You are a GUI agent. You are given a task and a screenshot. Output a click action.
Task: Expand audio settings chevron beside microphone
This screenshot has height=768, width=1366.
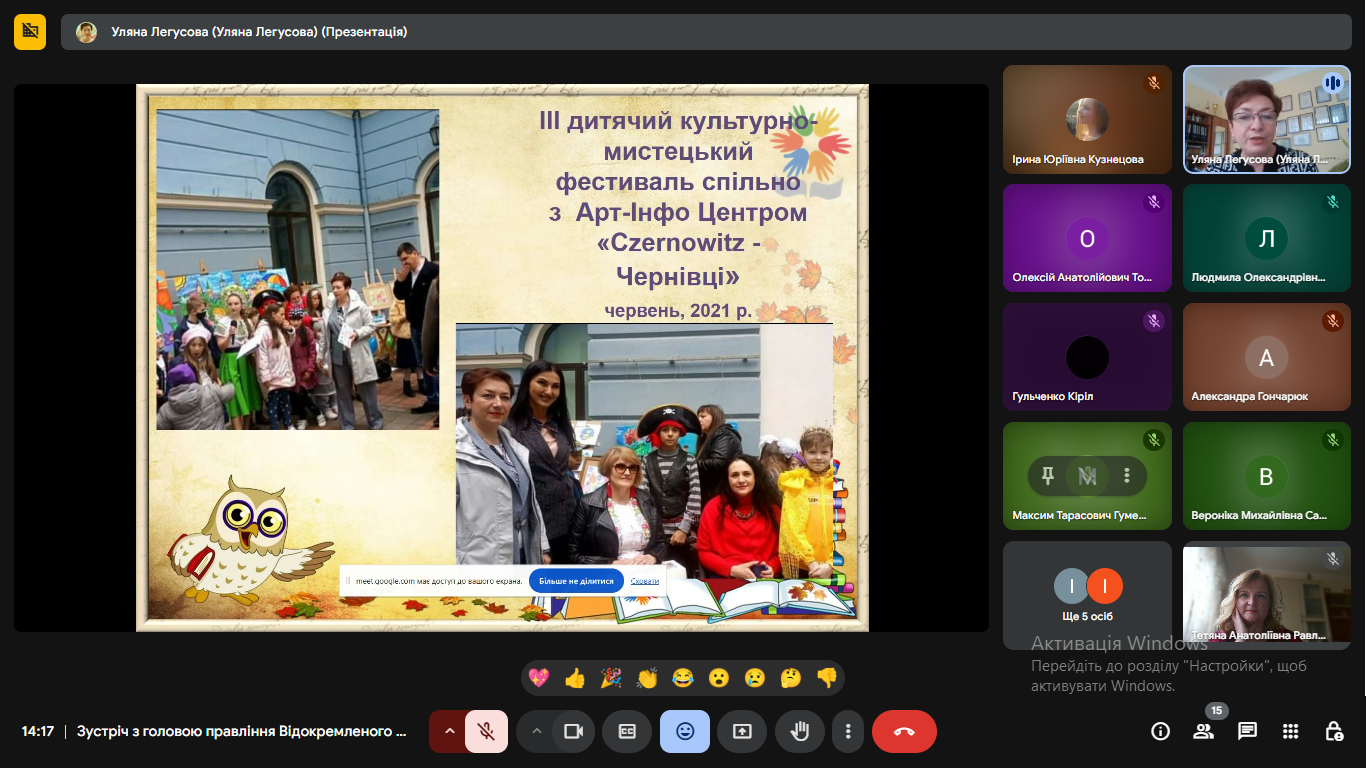coord(449,731)
